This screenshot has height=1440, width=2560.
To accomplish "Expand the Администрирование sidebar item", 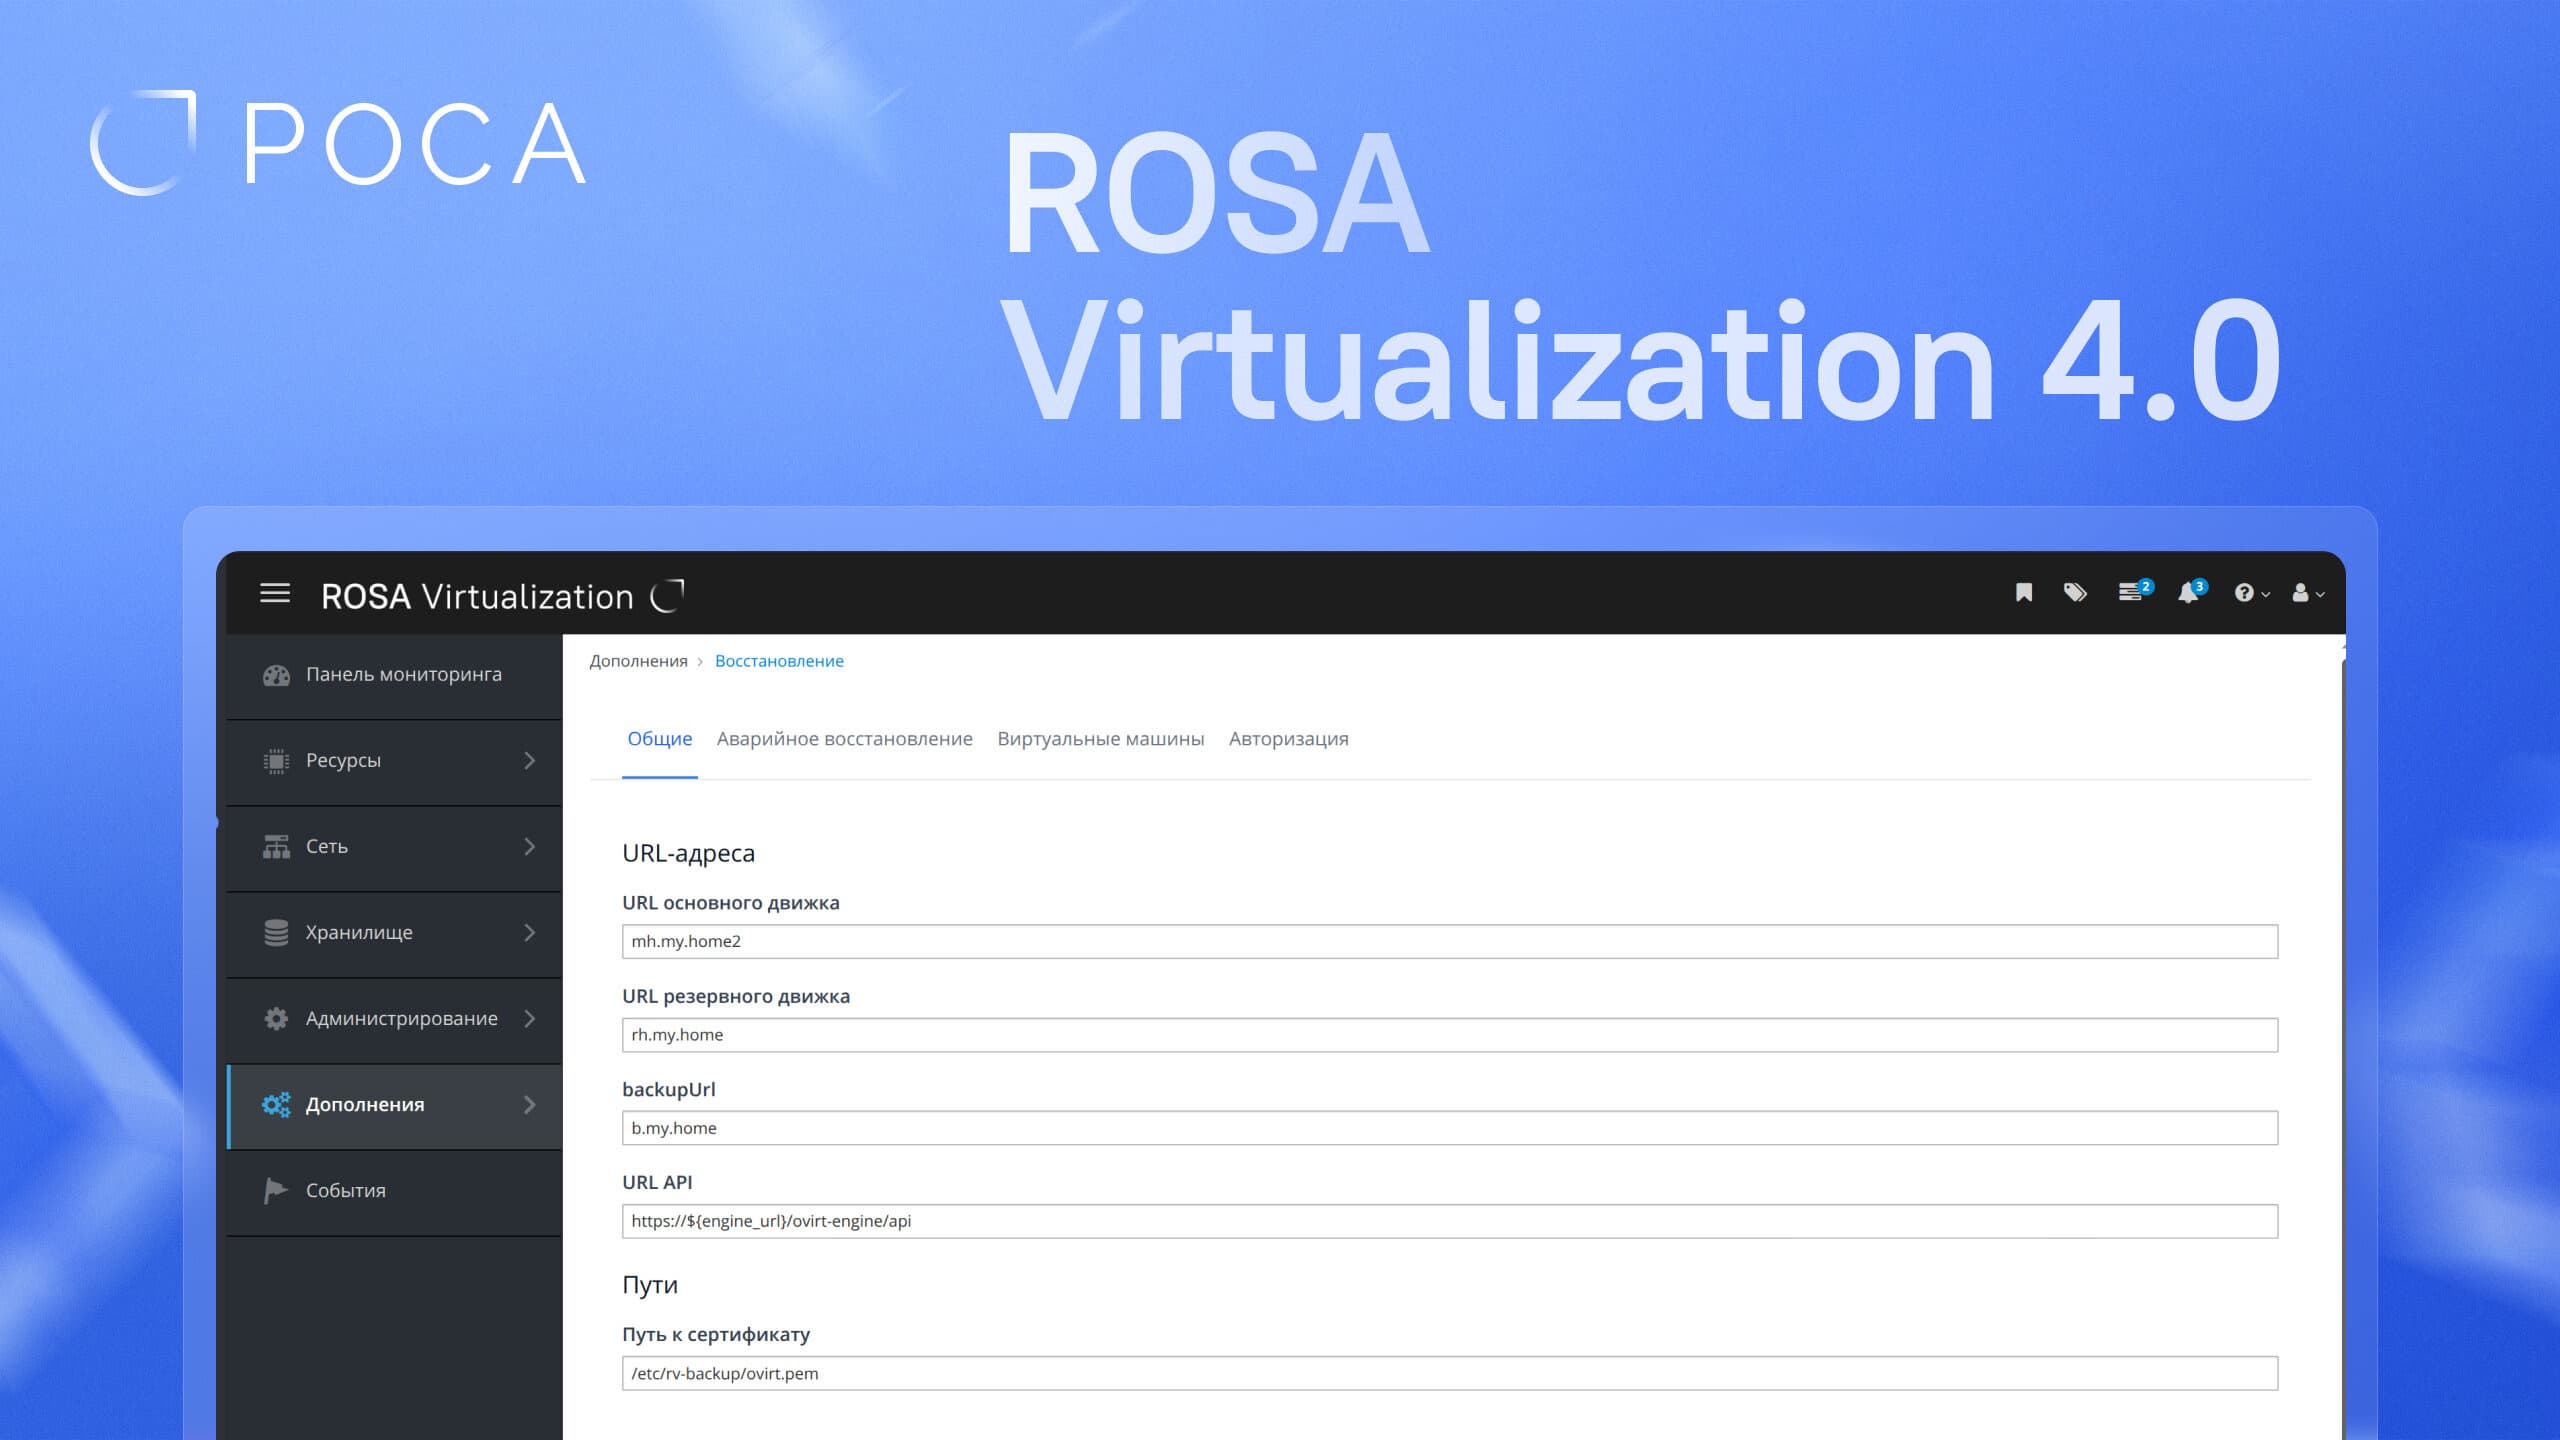I will (x=401, y=1018).
